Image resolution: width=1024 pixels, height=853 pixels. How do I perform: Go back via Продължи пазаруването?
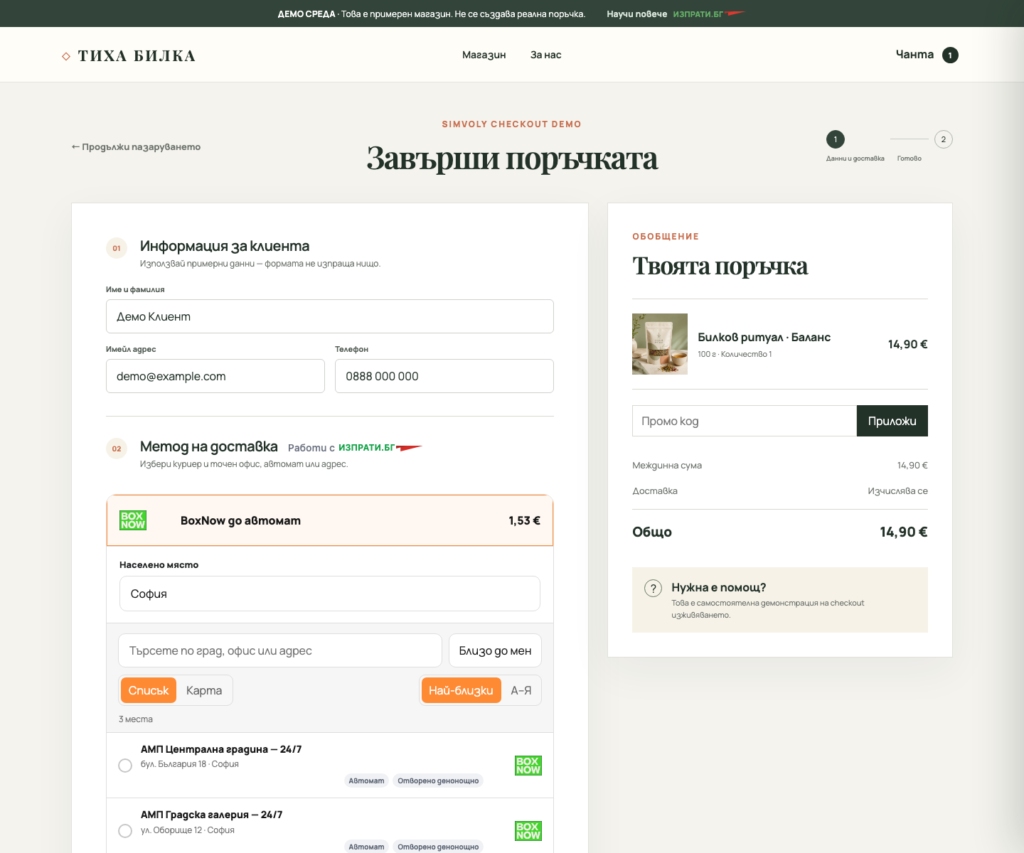136,147
